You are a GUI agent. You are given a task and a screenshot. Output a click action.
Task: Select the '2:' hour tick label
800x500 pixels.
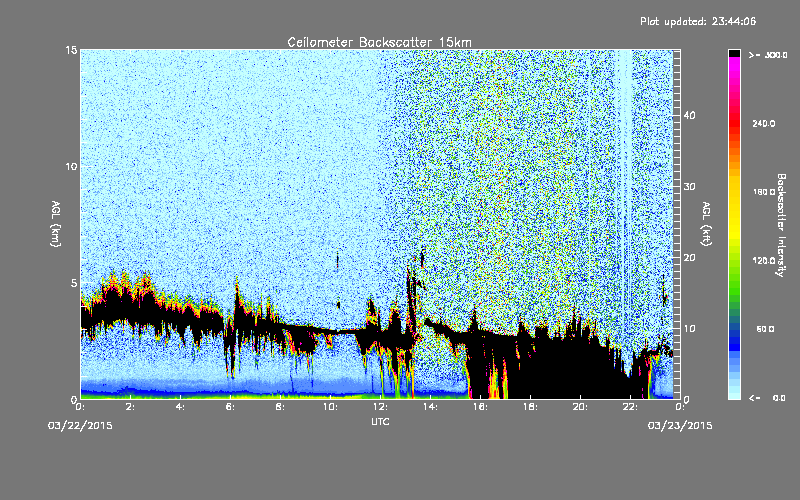tap(131, 407)
